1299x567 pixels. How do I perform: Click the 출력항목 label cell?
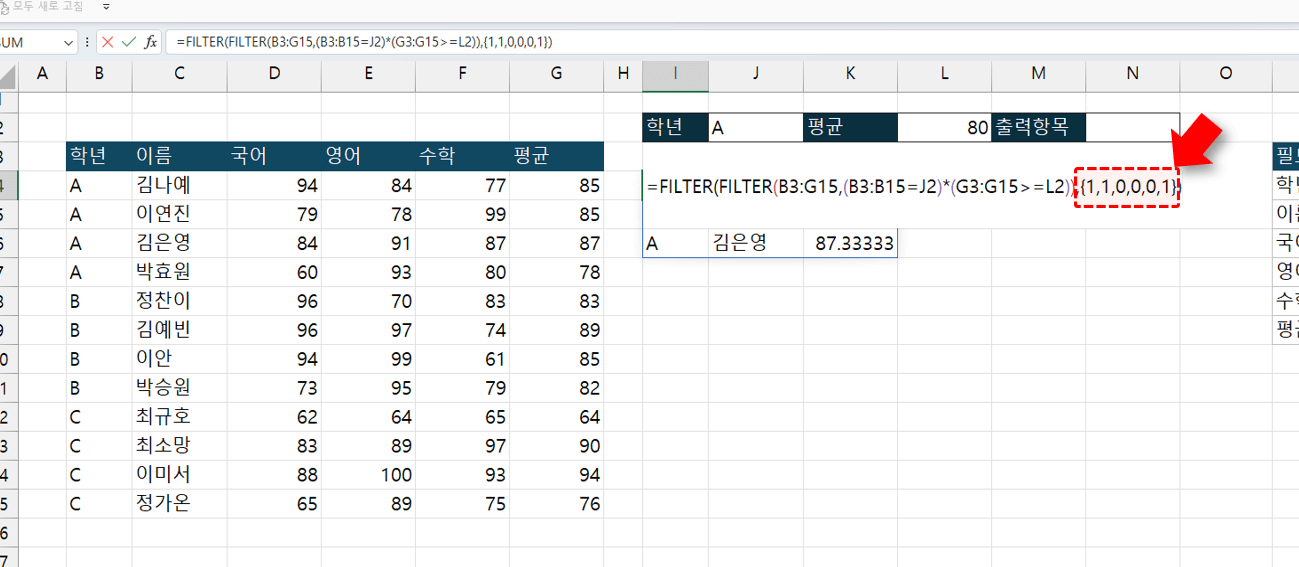1038,127
